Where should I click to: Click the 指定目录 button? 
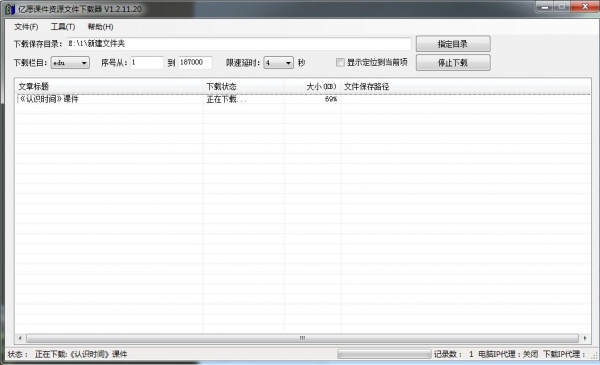pos(453,44)
